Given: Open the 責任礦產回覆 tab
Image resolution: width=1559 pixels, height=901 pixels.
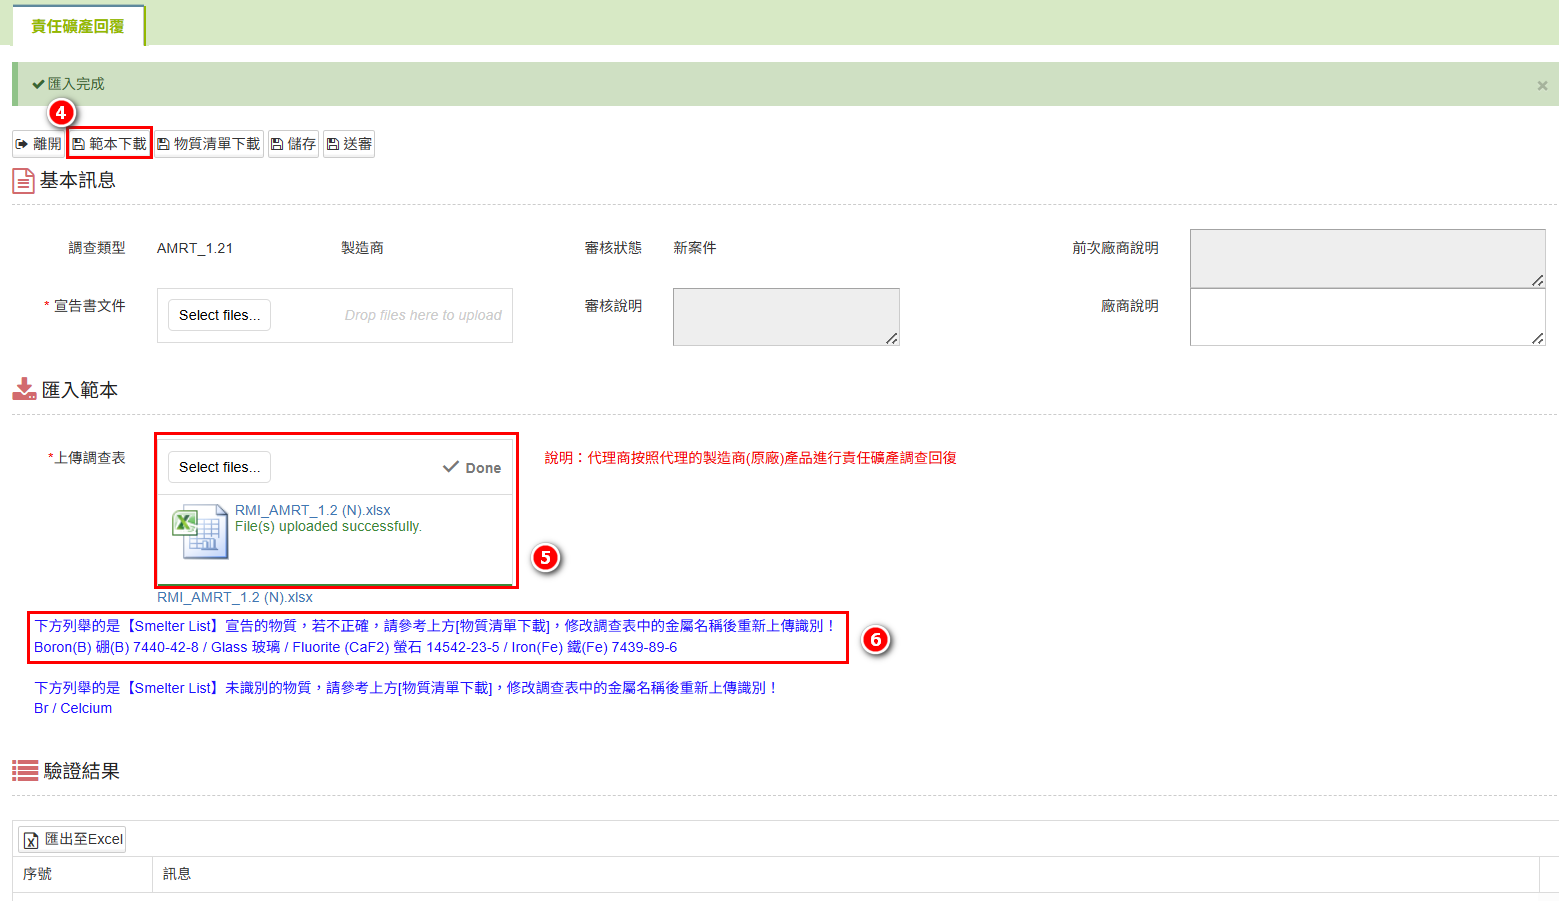Looking at the screenshot, I should [x=78, y=26].
